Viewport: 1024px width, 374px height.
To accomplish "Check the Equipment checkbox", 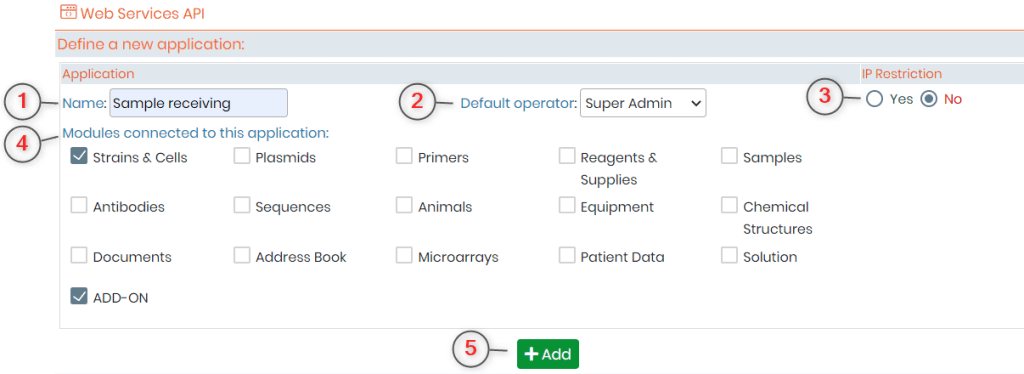I will coord(567,206).
